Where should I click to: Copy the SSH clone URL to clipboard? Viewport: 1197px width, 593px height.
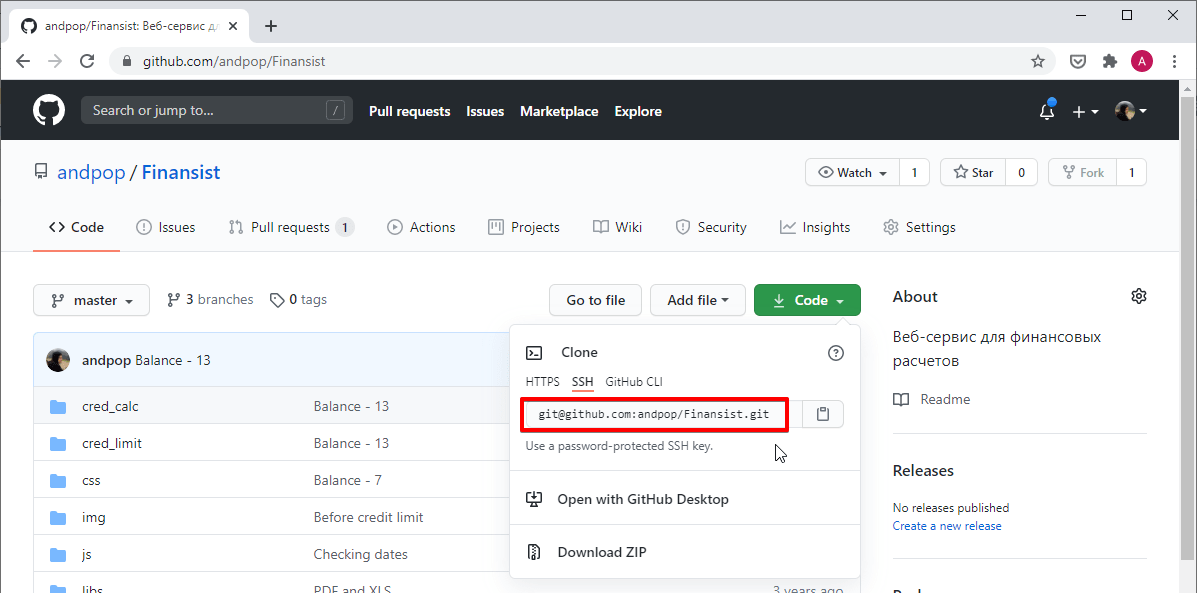(x=823, y=414)
